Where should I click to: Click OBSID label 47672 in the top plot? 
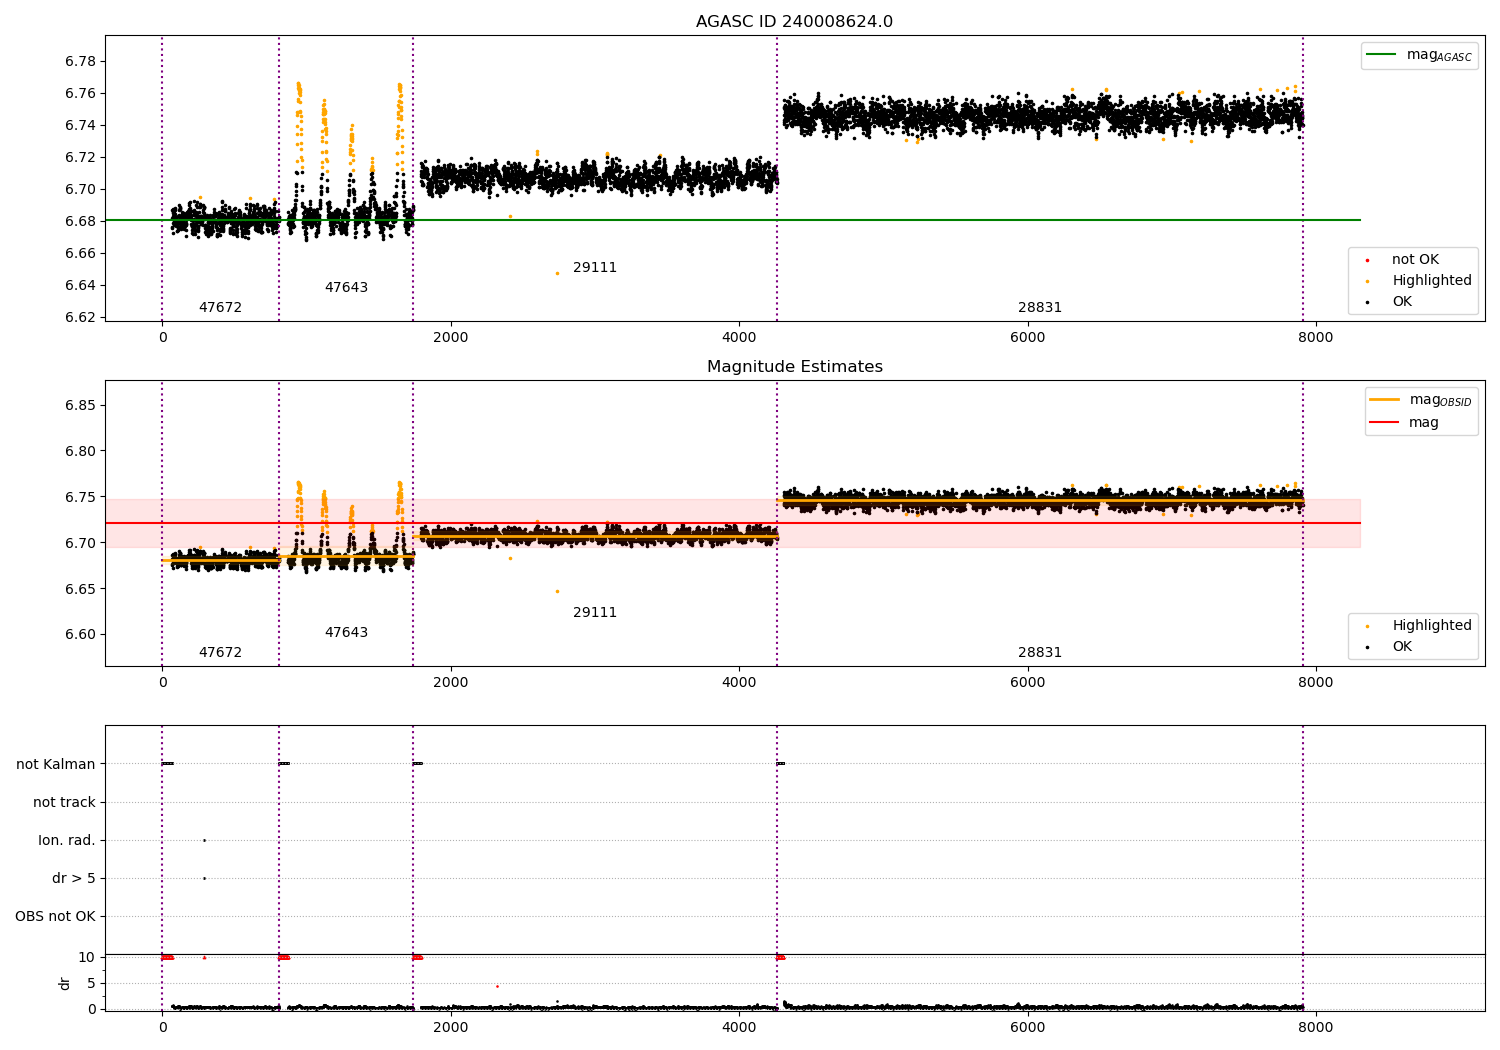(220, 308)
